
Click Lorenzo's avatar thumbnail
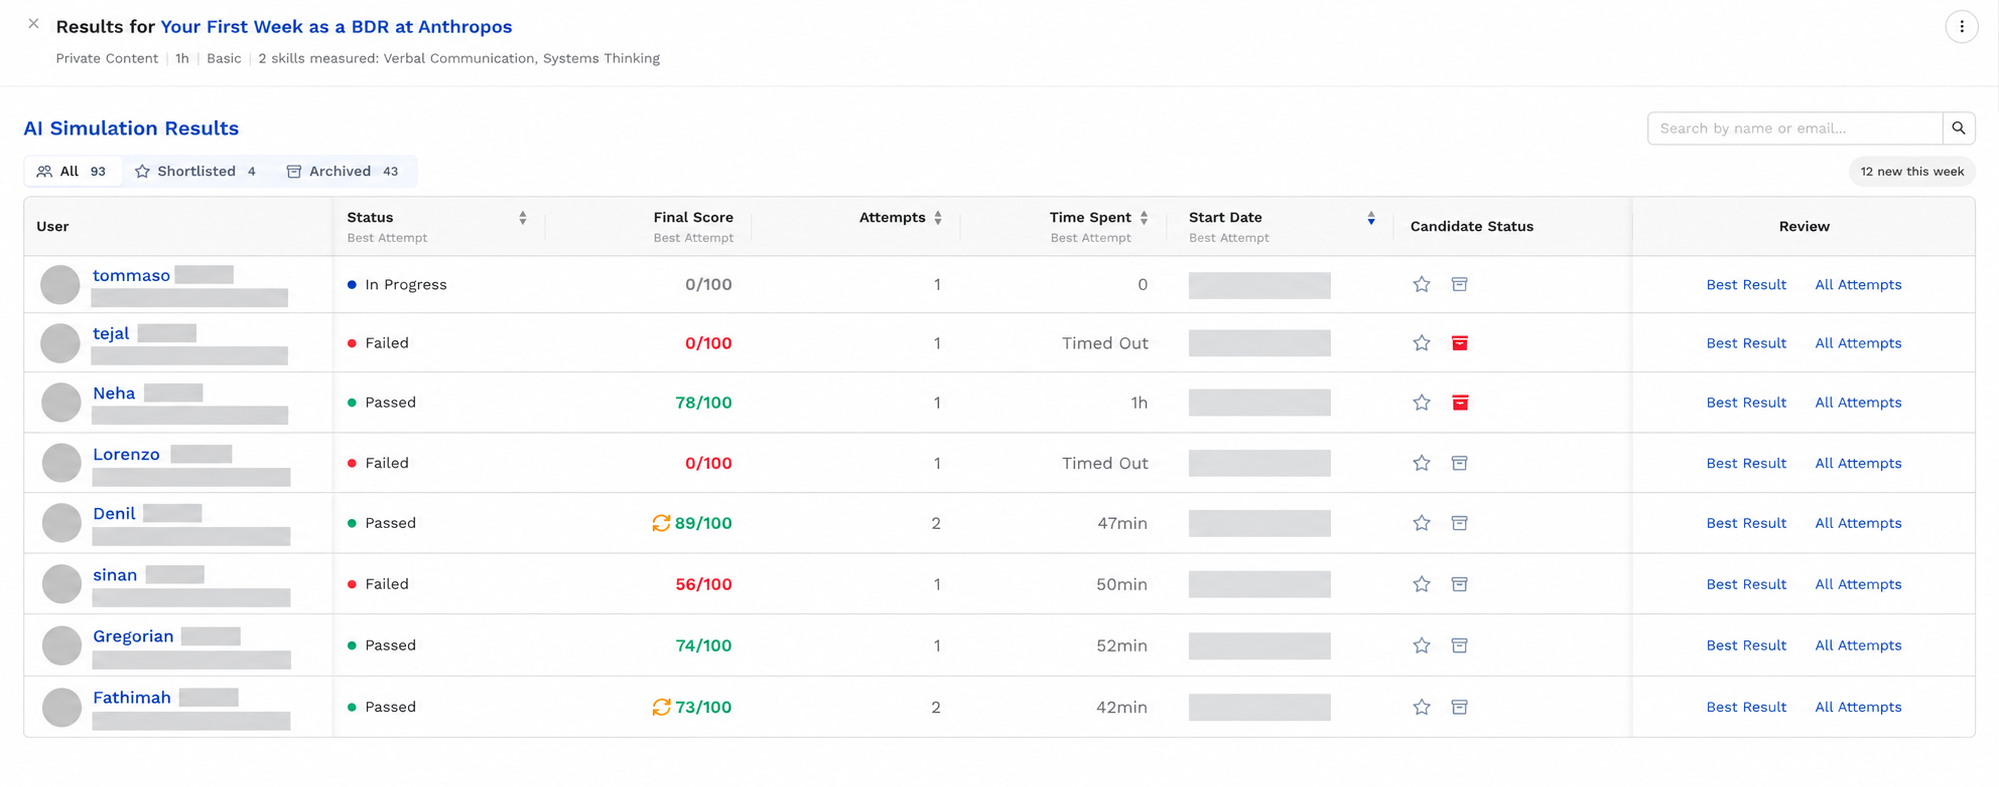pos(61,463)
